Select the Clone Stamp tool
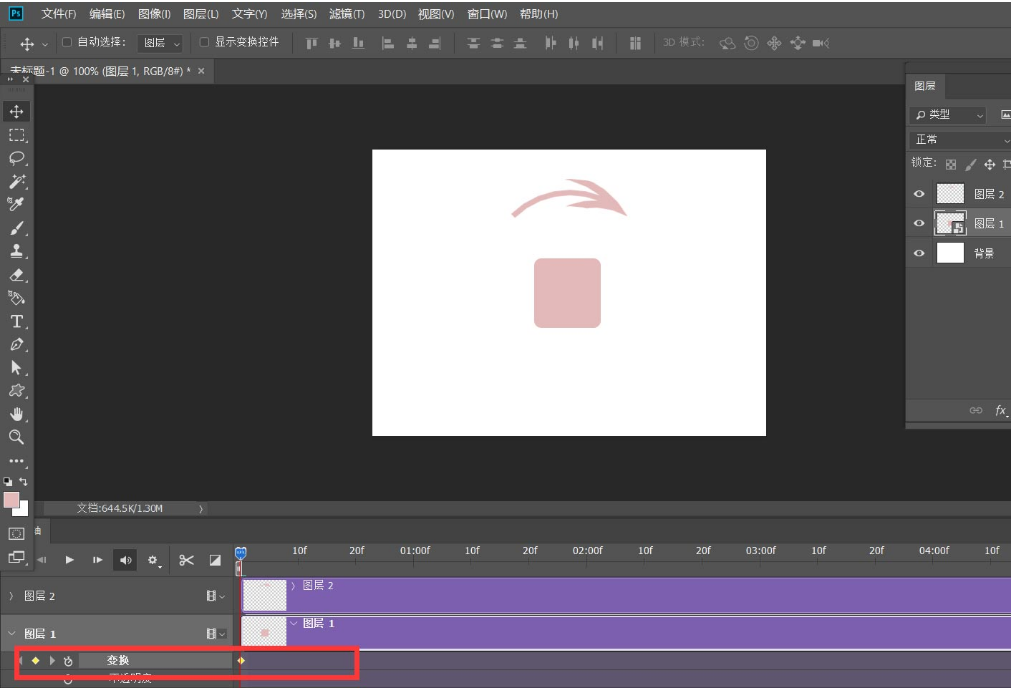The image size is (1013, 689). point(17,251)
